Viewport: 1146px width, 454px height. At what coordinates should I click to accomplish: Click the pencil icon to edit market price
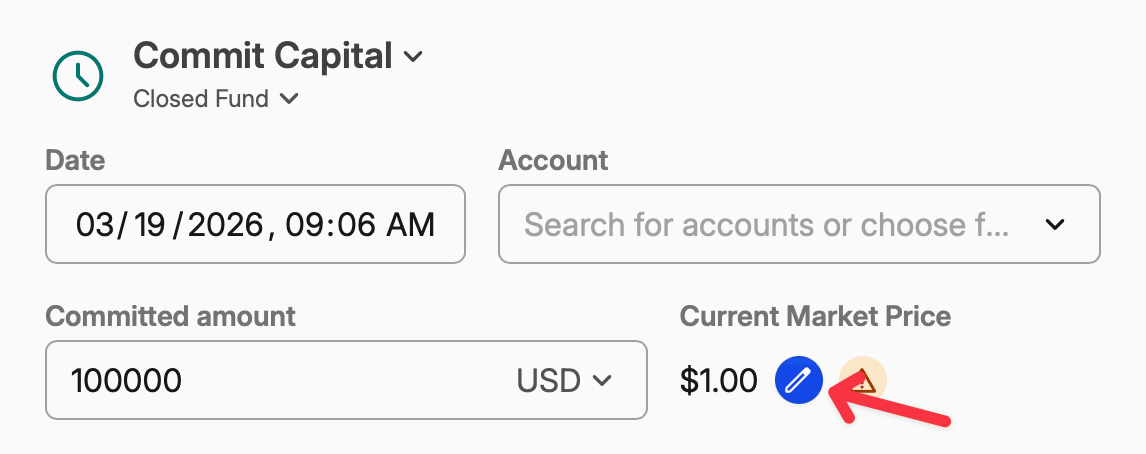798,380
